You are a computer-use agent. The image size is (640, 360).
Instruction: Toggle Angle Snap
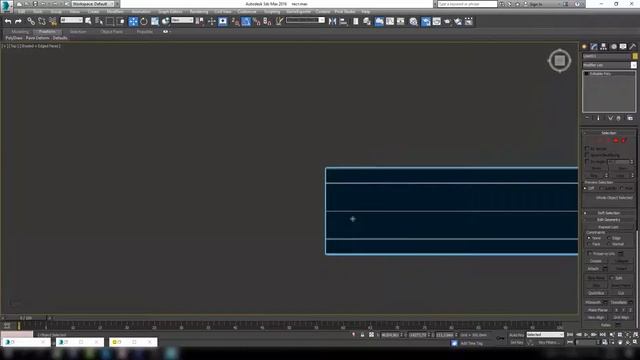click(246, 21)
